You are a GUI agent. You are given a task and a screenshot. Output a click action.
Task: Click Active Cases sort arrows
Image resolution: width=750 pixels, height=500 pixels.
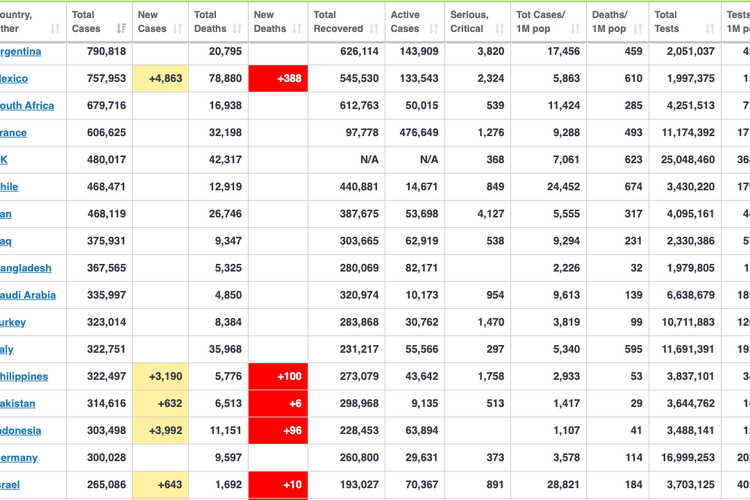tap(433, 29)
